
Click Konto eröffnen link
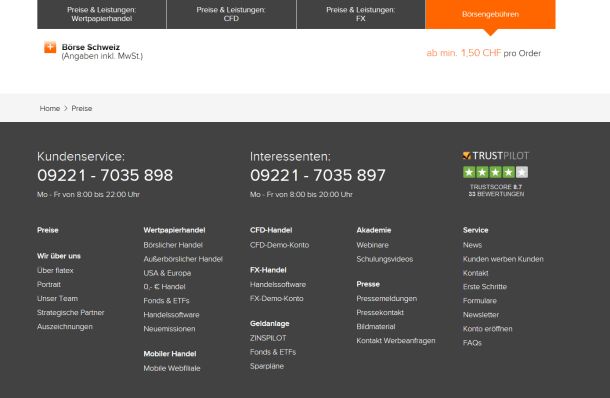pyautogui.click(x=487, y=329)
